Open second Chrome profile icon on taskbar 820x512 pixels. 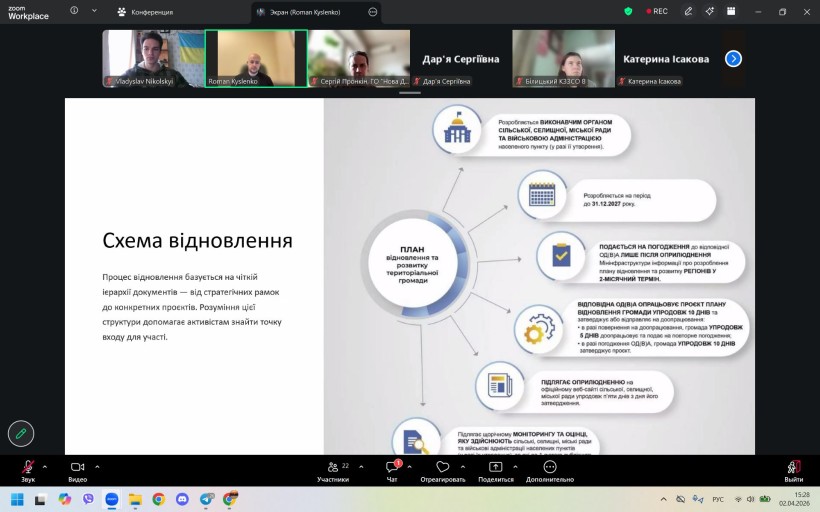pos(230,499)
